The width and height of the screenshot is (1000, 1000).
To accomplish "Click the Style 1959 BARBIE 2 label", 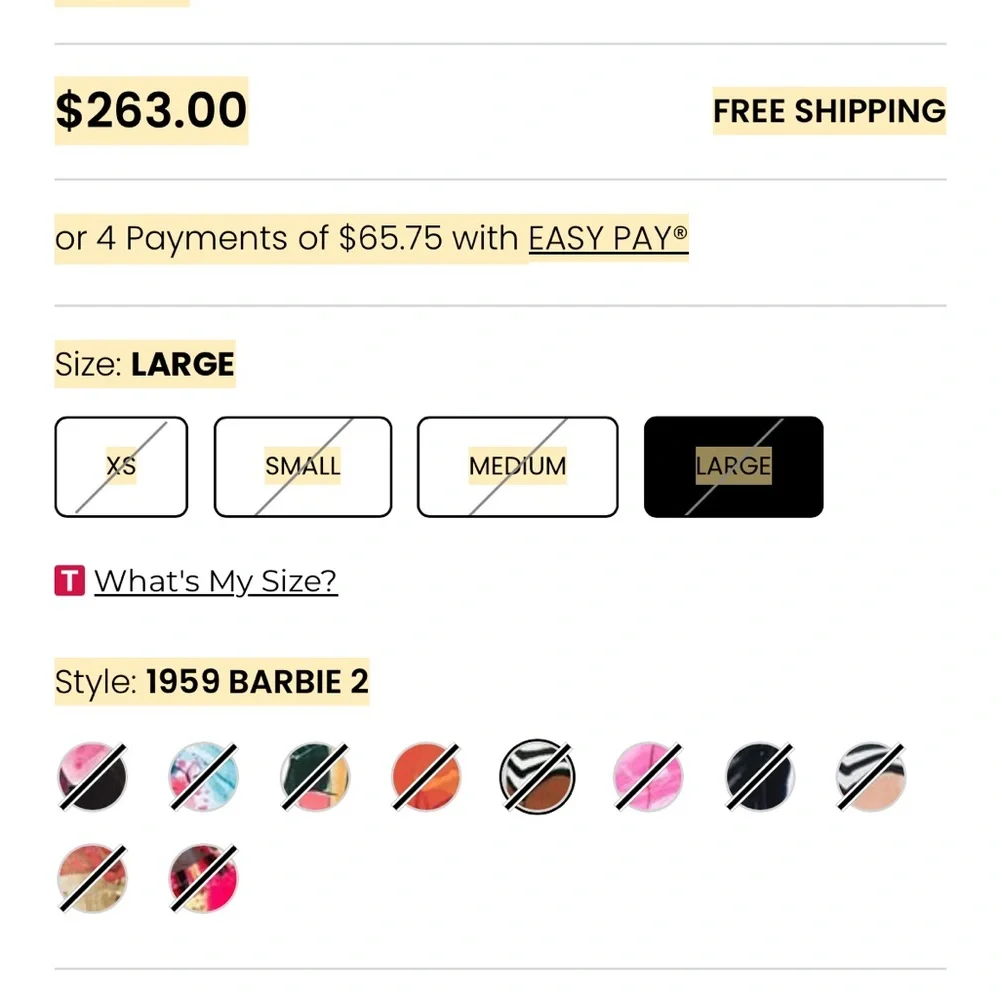I will click(x=212, y=683).
